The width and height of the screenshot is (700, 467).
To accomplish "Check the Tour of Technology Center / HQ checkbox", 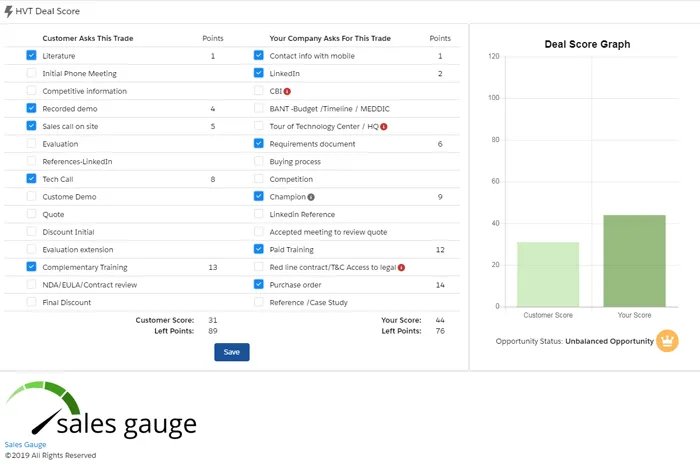I will click(x=258, y=126).
